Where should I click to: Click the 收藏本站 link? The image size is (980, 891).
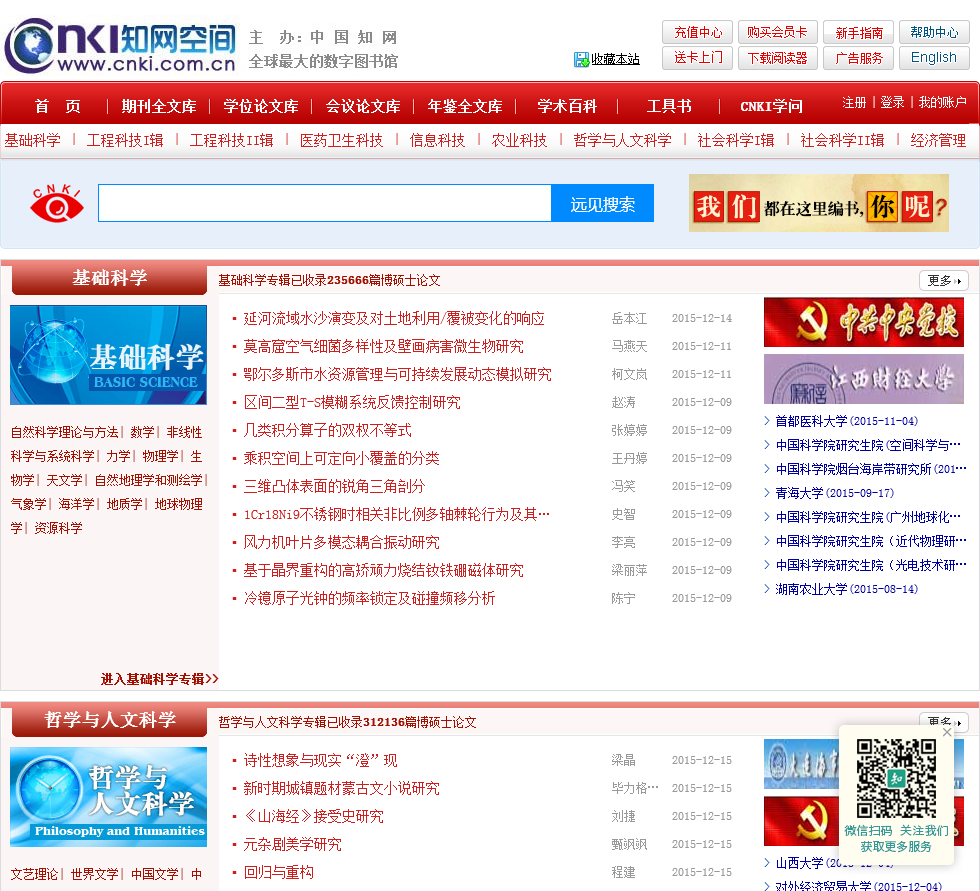(x=616, y=59)
